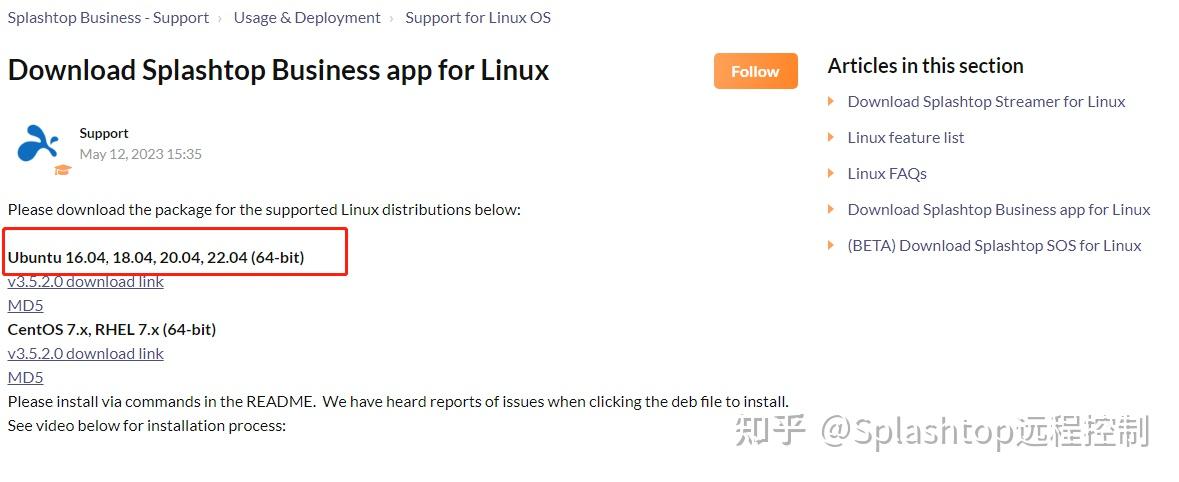Open Linux feature list article
Screen dimensions: 1179x482
click(x=906, y=138)
